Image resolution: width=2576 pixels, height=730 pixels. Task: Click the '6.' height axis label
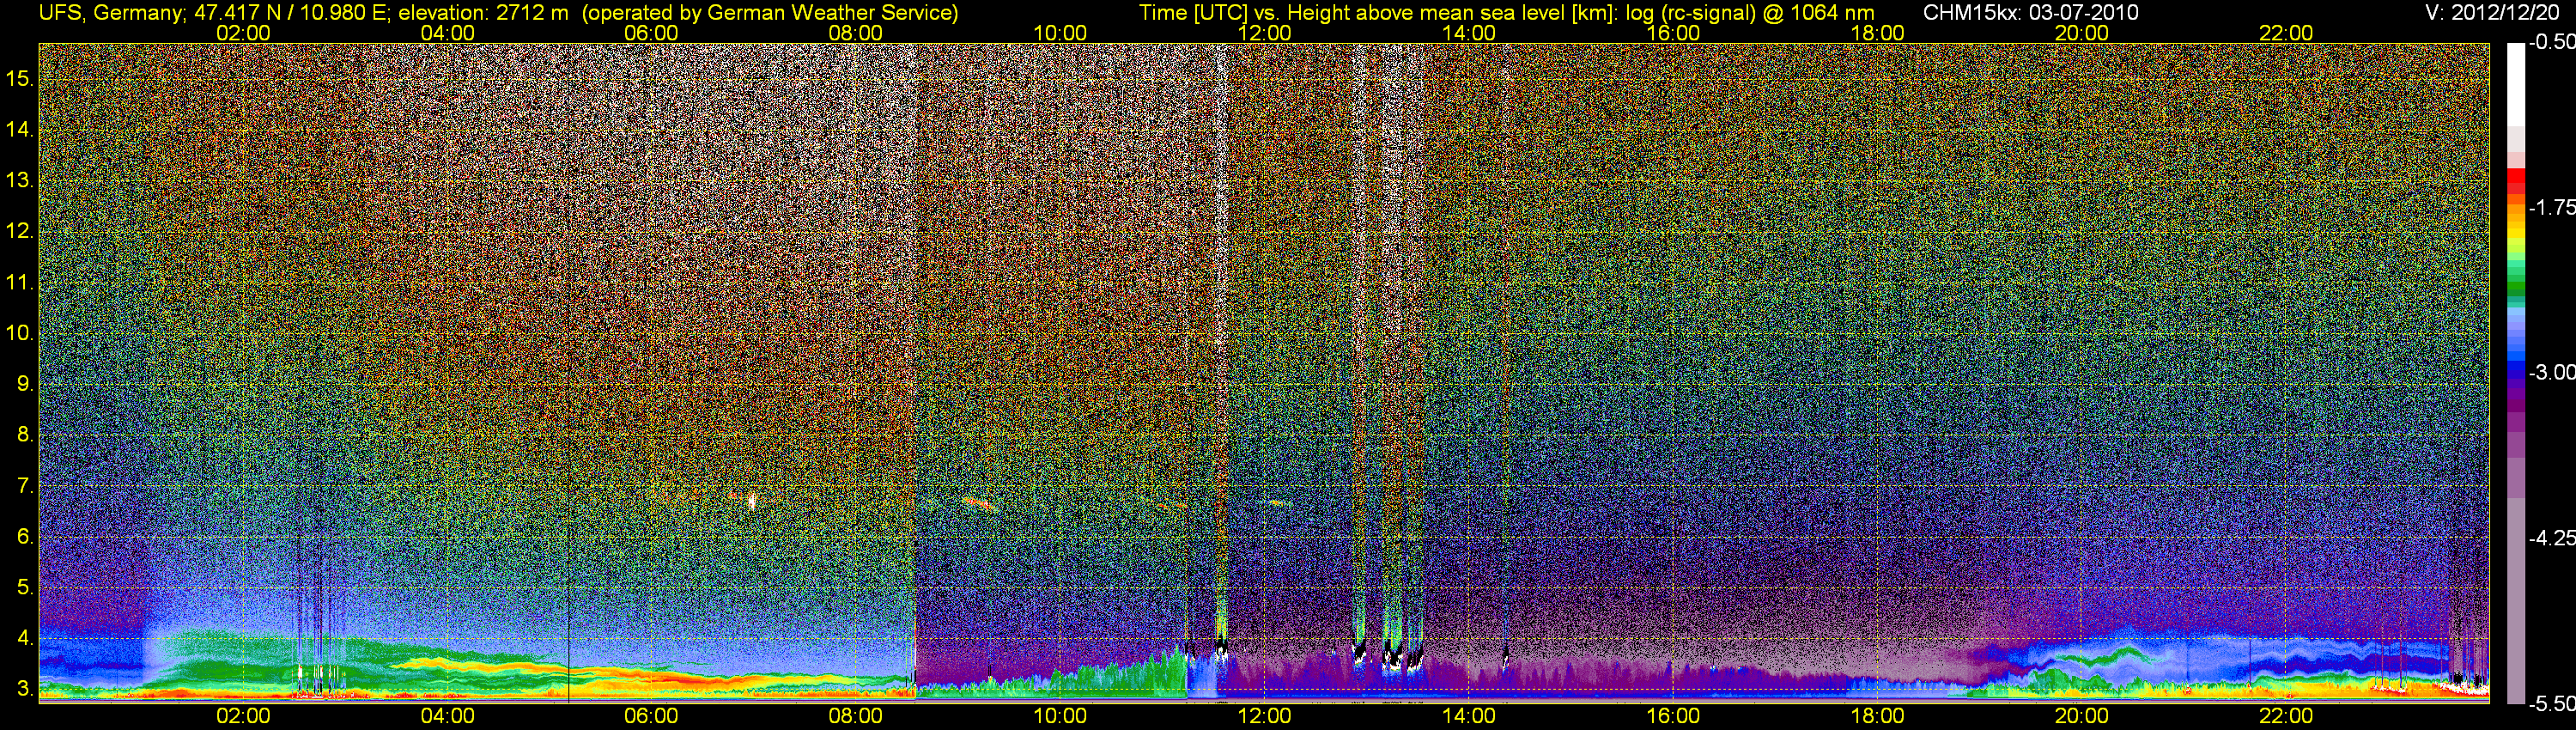25,536
